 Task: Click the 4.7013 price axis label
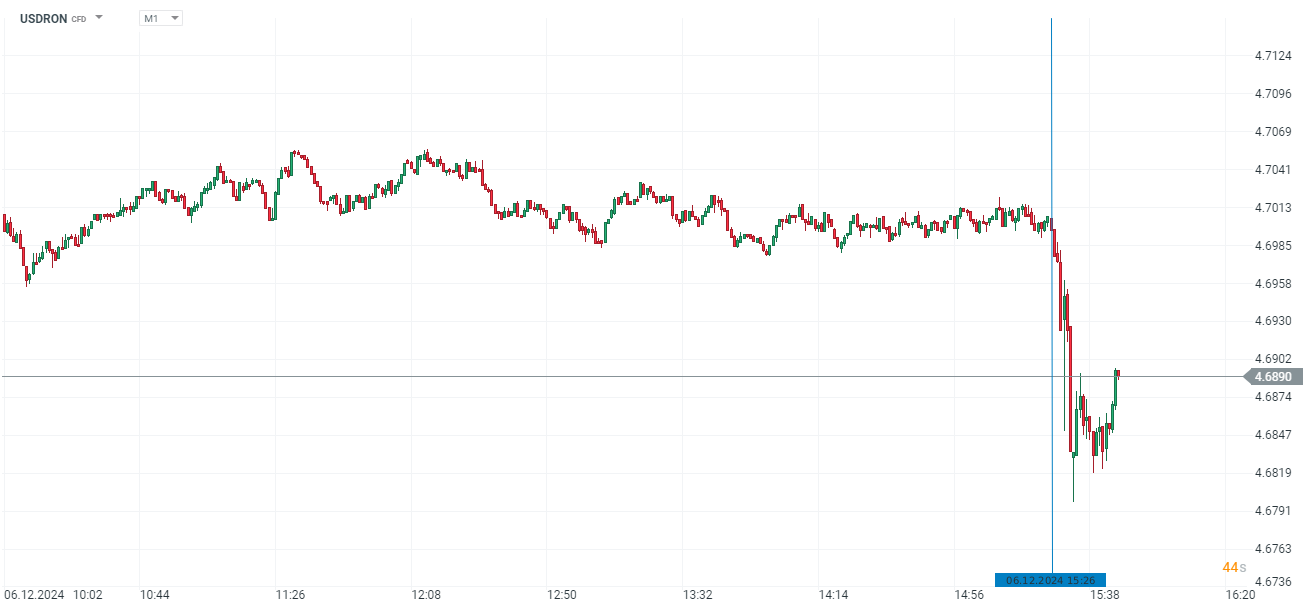(1272, 208)
